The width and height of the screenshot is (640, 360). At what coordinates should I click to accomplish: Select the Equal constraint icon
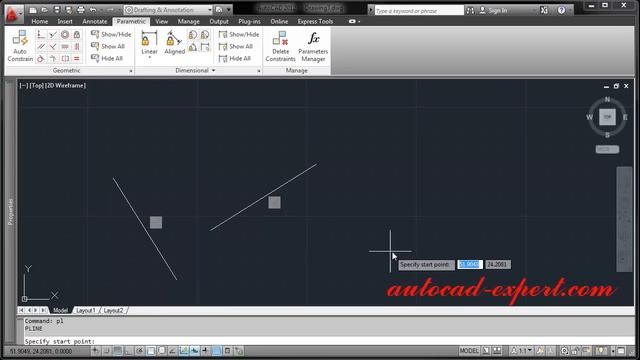[77, 59]
